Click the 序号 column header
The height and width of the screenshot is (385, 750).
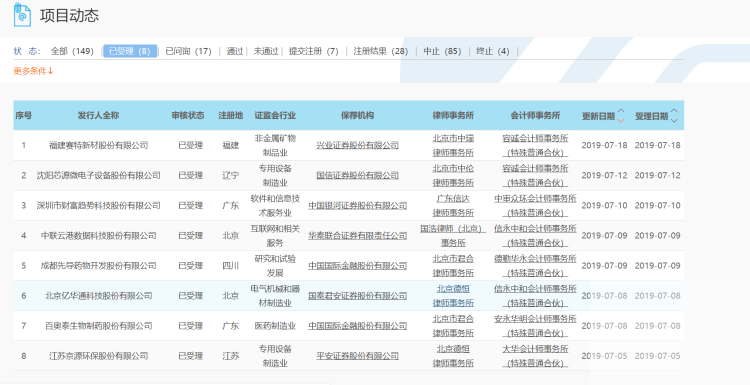click(23, 116)
